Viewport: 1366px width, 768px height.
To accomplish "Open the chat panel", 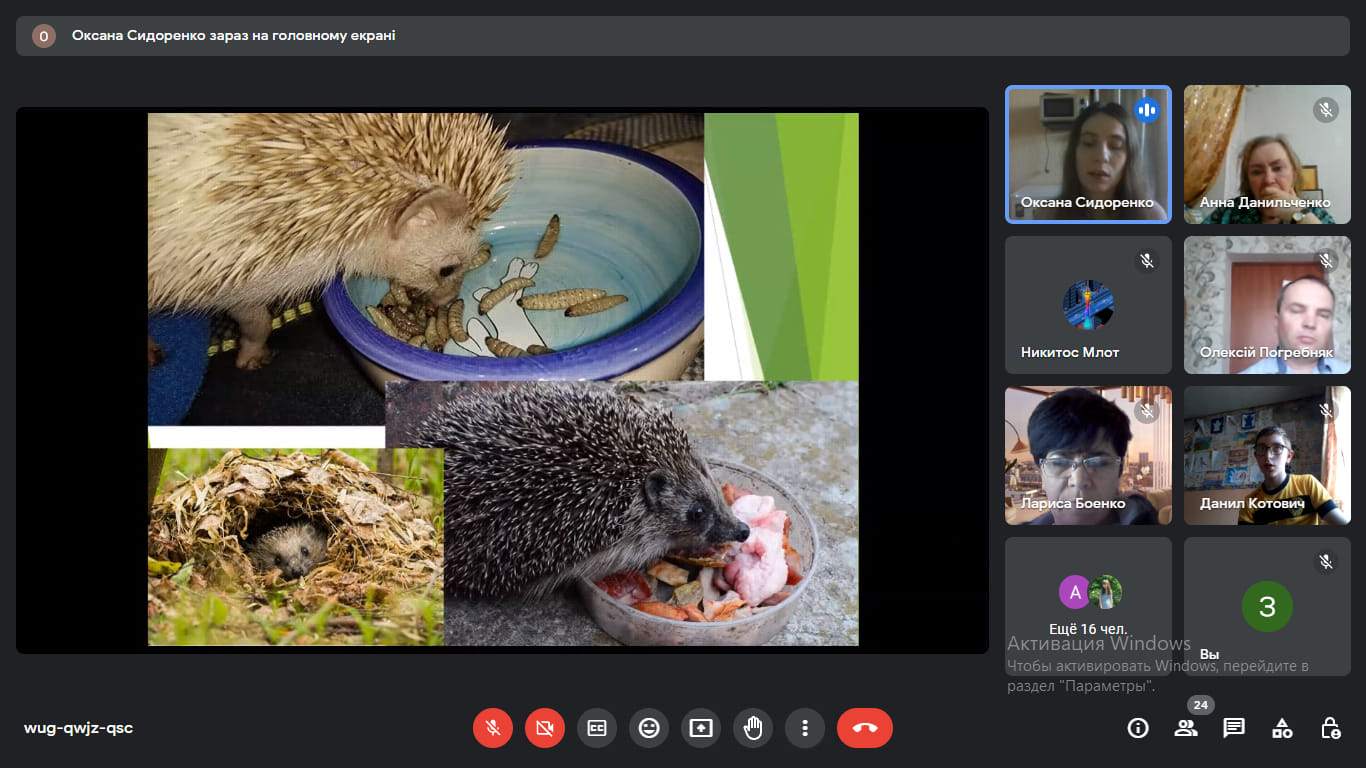I will [1234, 728].
